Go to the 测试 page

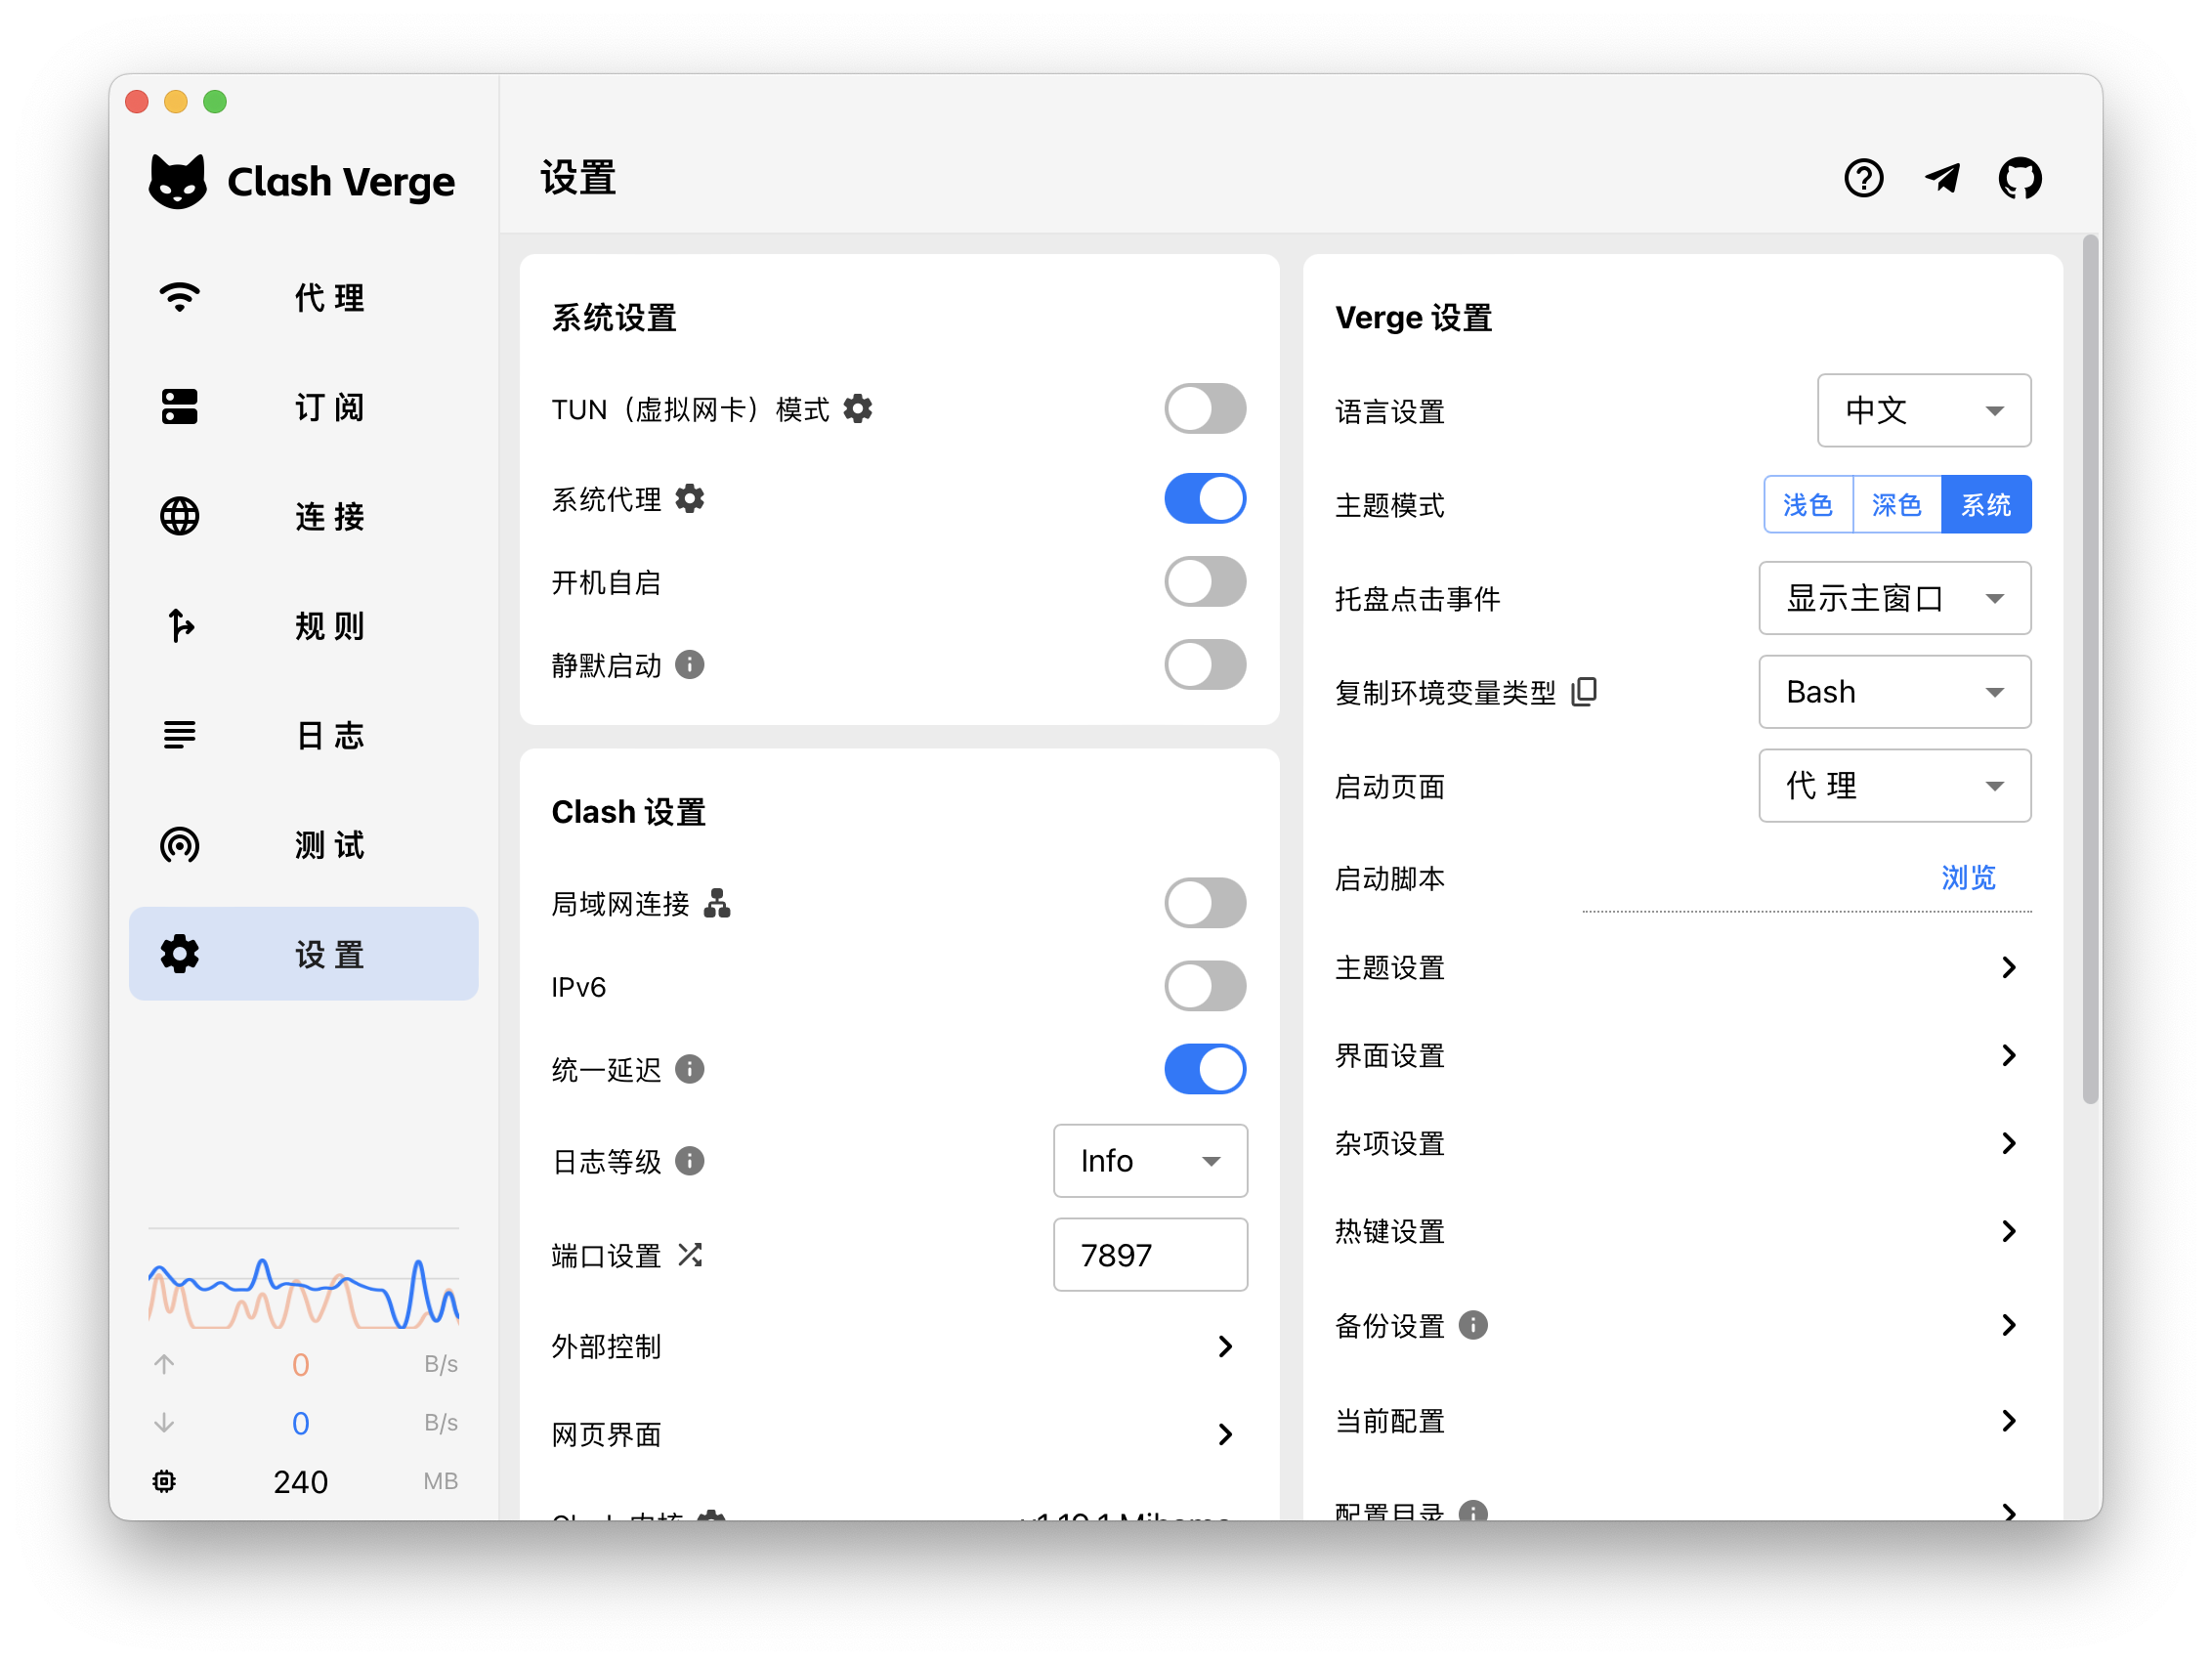click(304, 845)
